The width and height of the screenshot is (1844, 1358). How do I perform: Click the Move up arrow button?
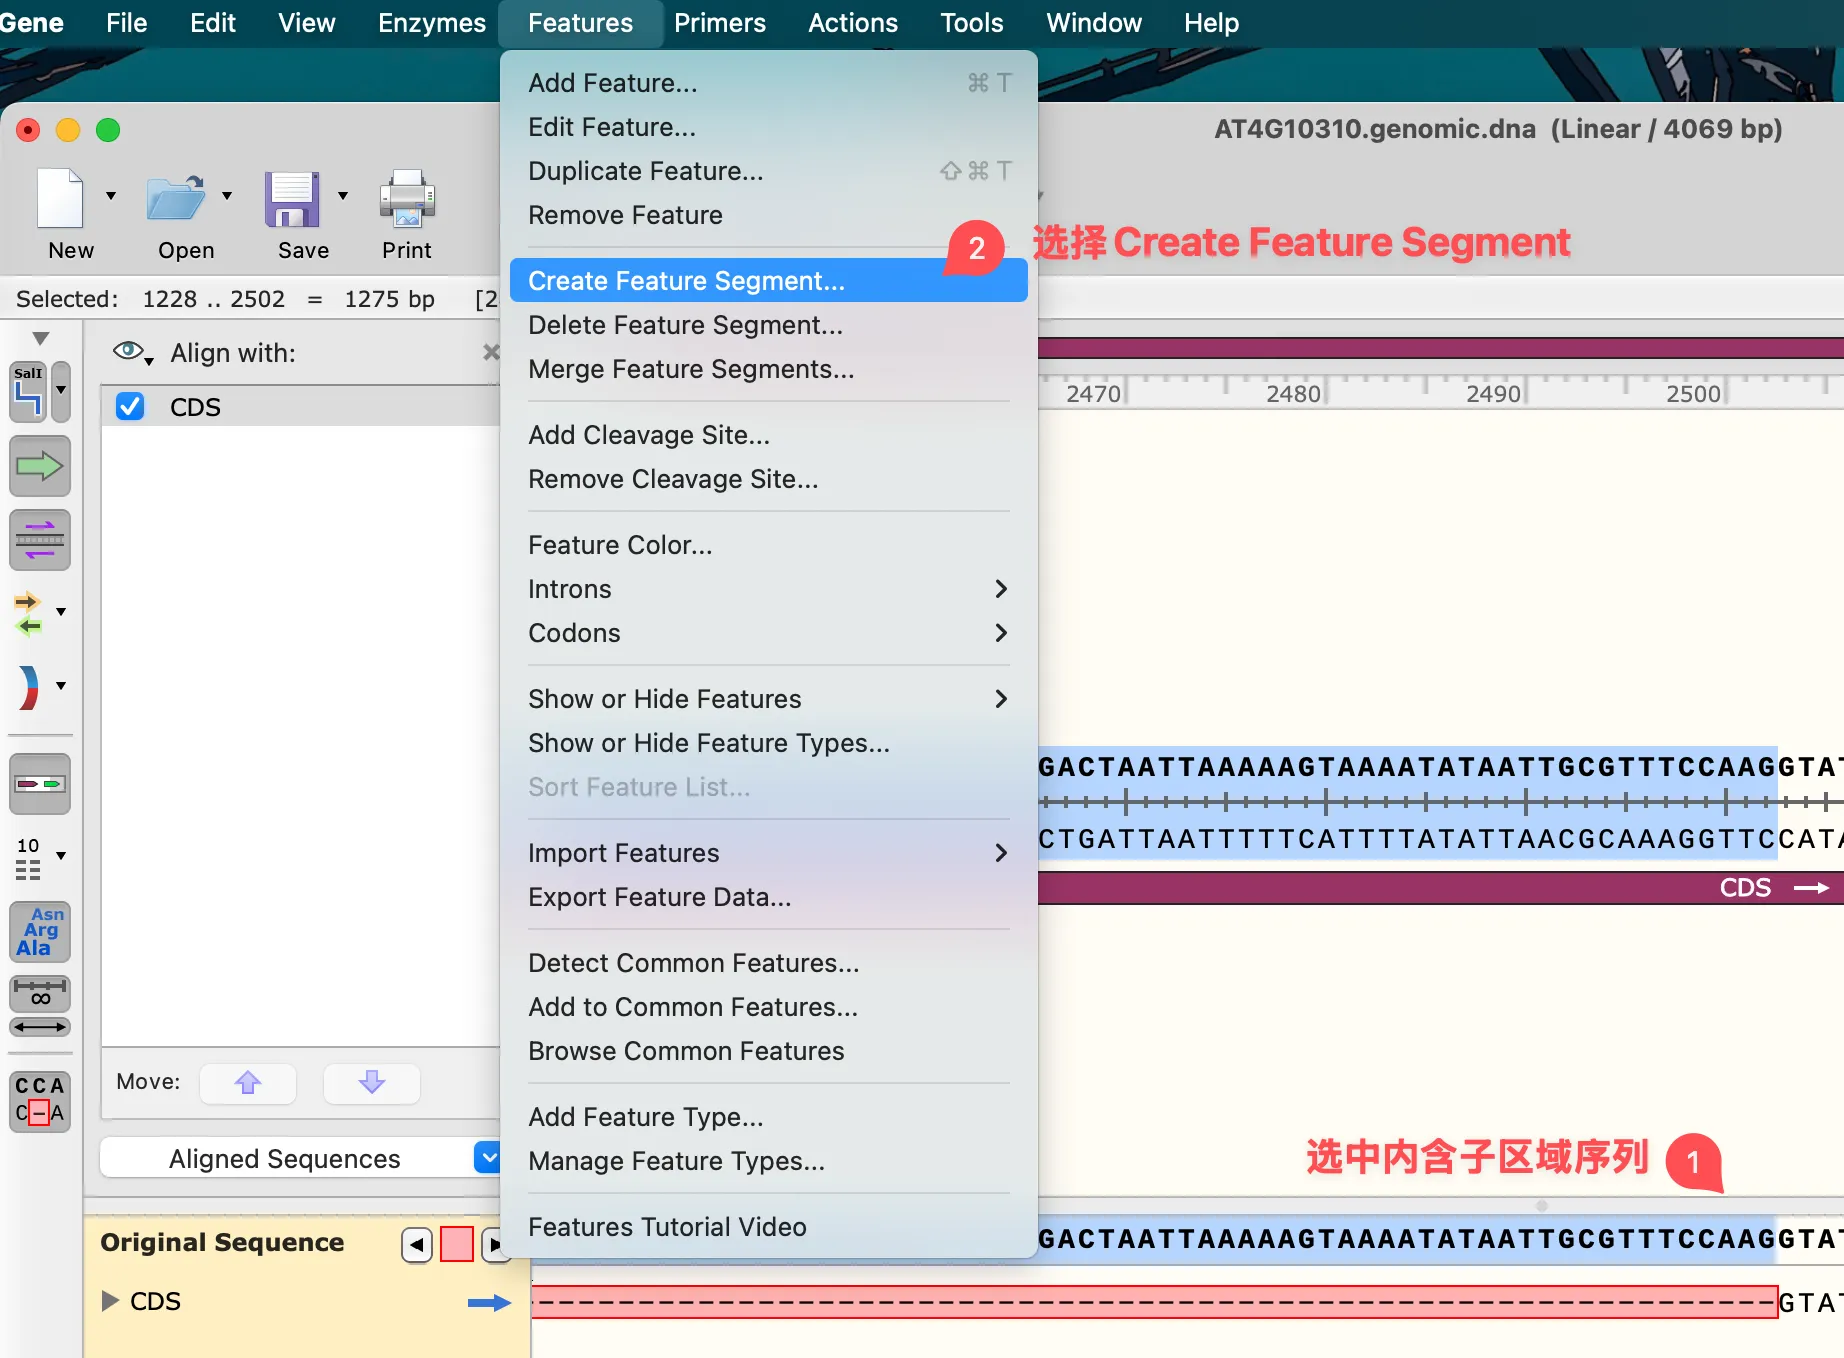point(248,1082)
